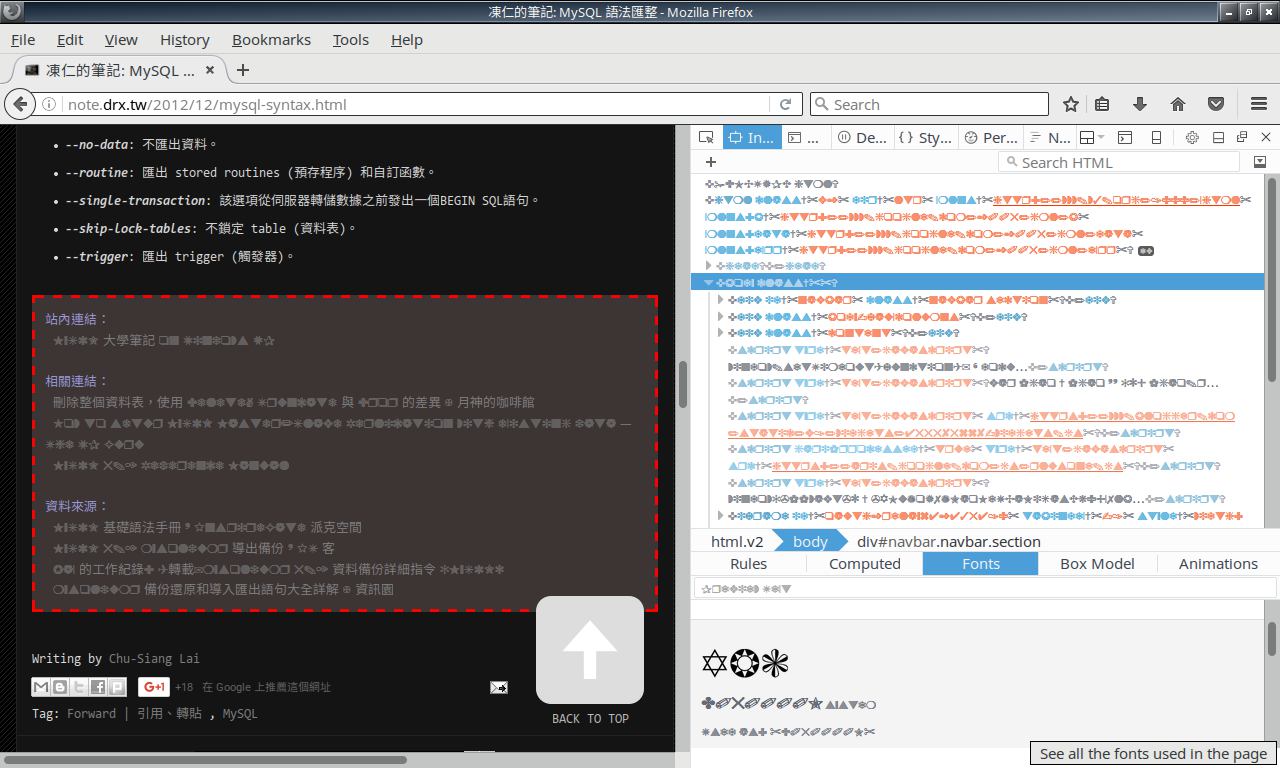
Task: Click the markup view vertical scrollbar
Action: click(x=1272, y=278)
